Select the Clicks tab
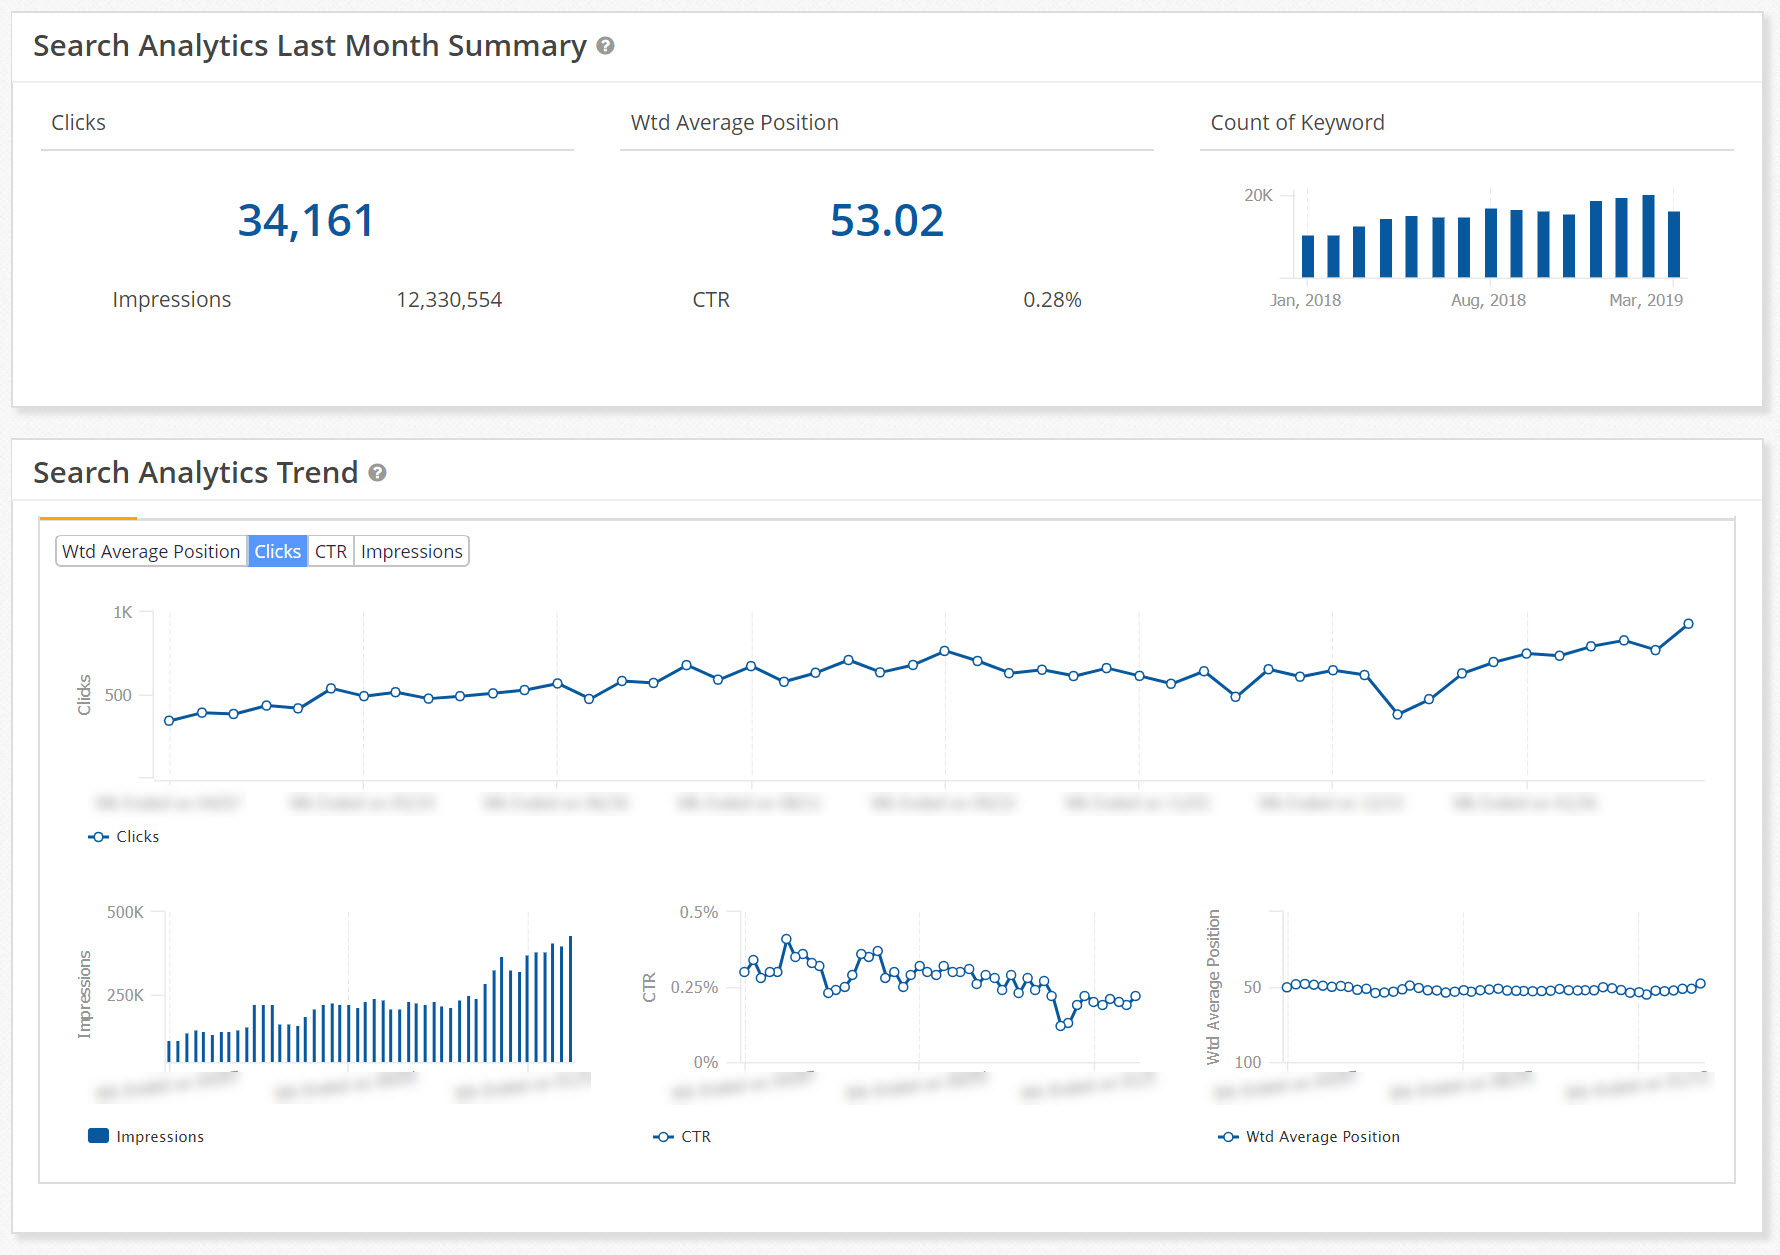The width and height of the screenshot is (1780, 1255). click(277, 551)
